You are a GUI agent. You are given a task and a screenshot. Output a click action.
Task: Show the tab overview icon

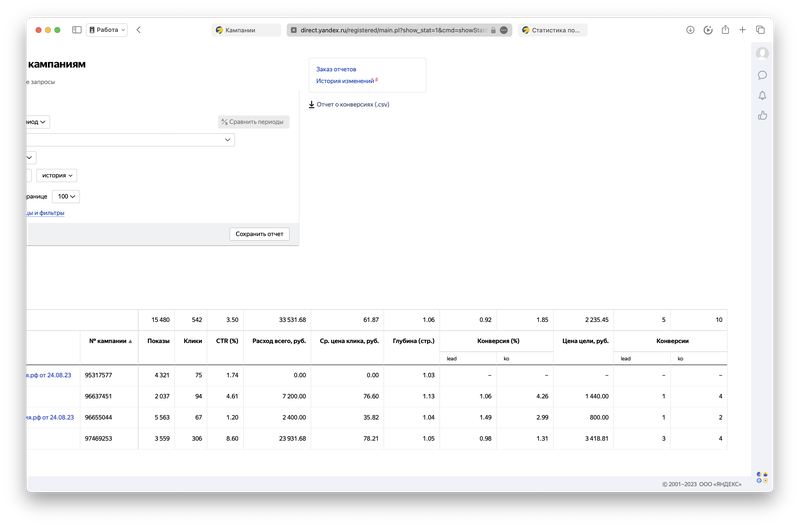tap(760, 30)
